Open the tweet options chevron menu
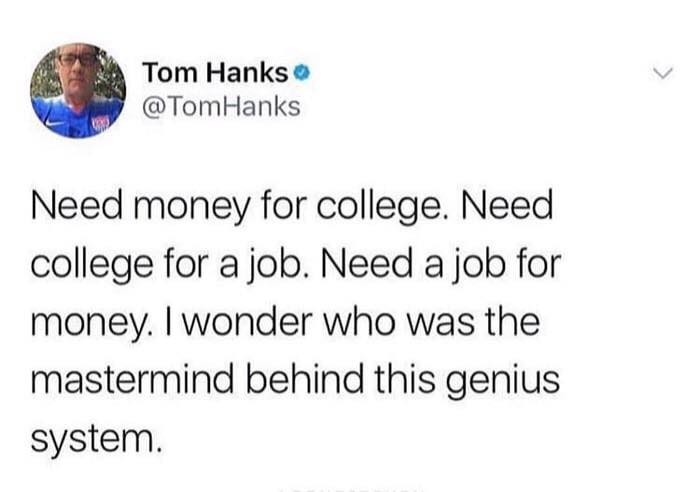This screenshot has height=492, width=700. (x=662, y=73)
